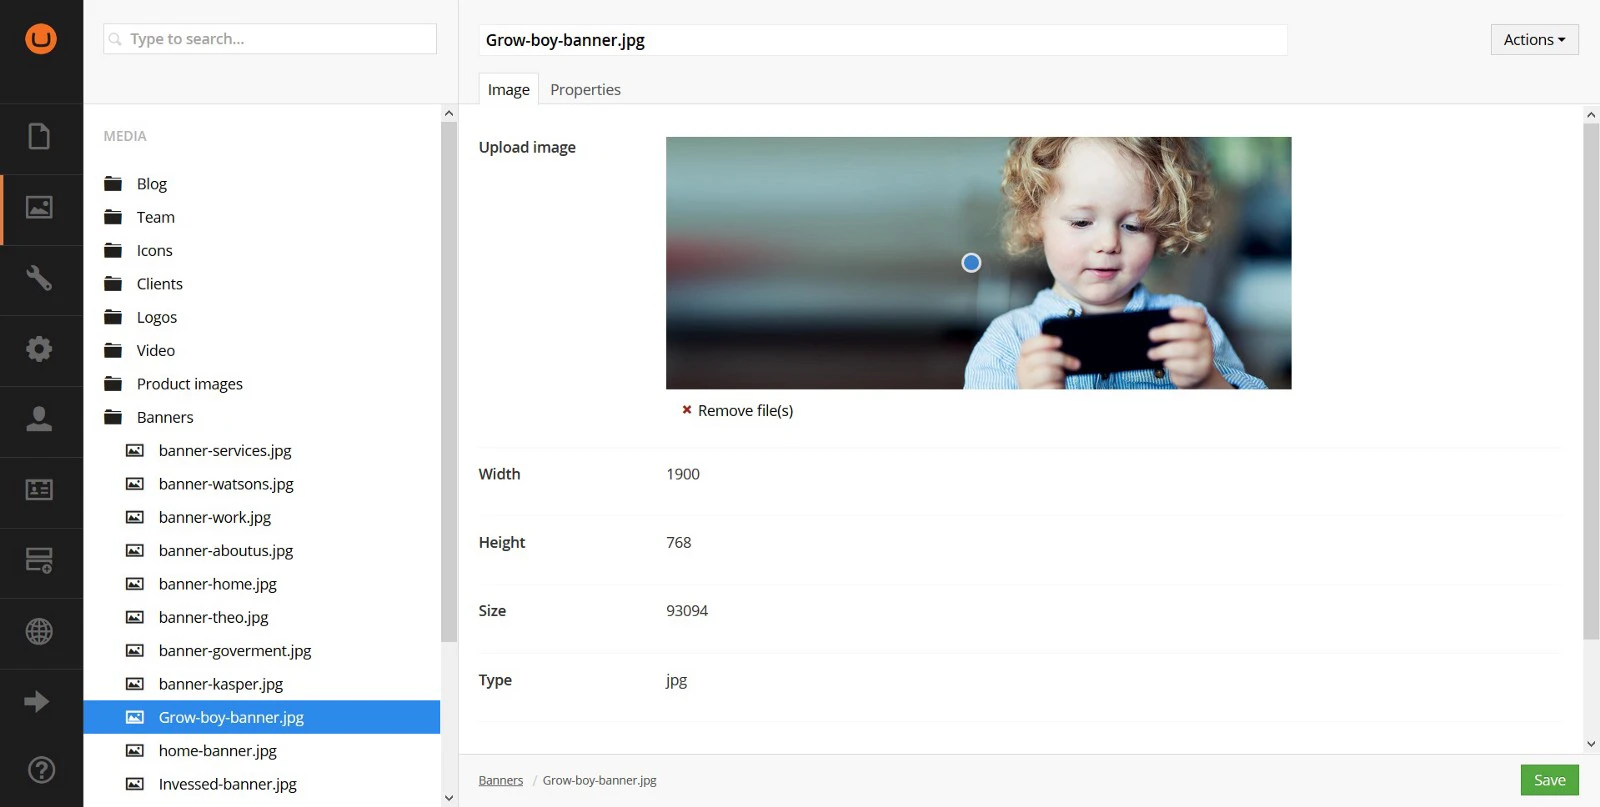Click the media search field
1600x807 pixels.
click(x=270, y=39)
